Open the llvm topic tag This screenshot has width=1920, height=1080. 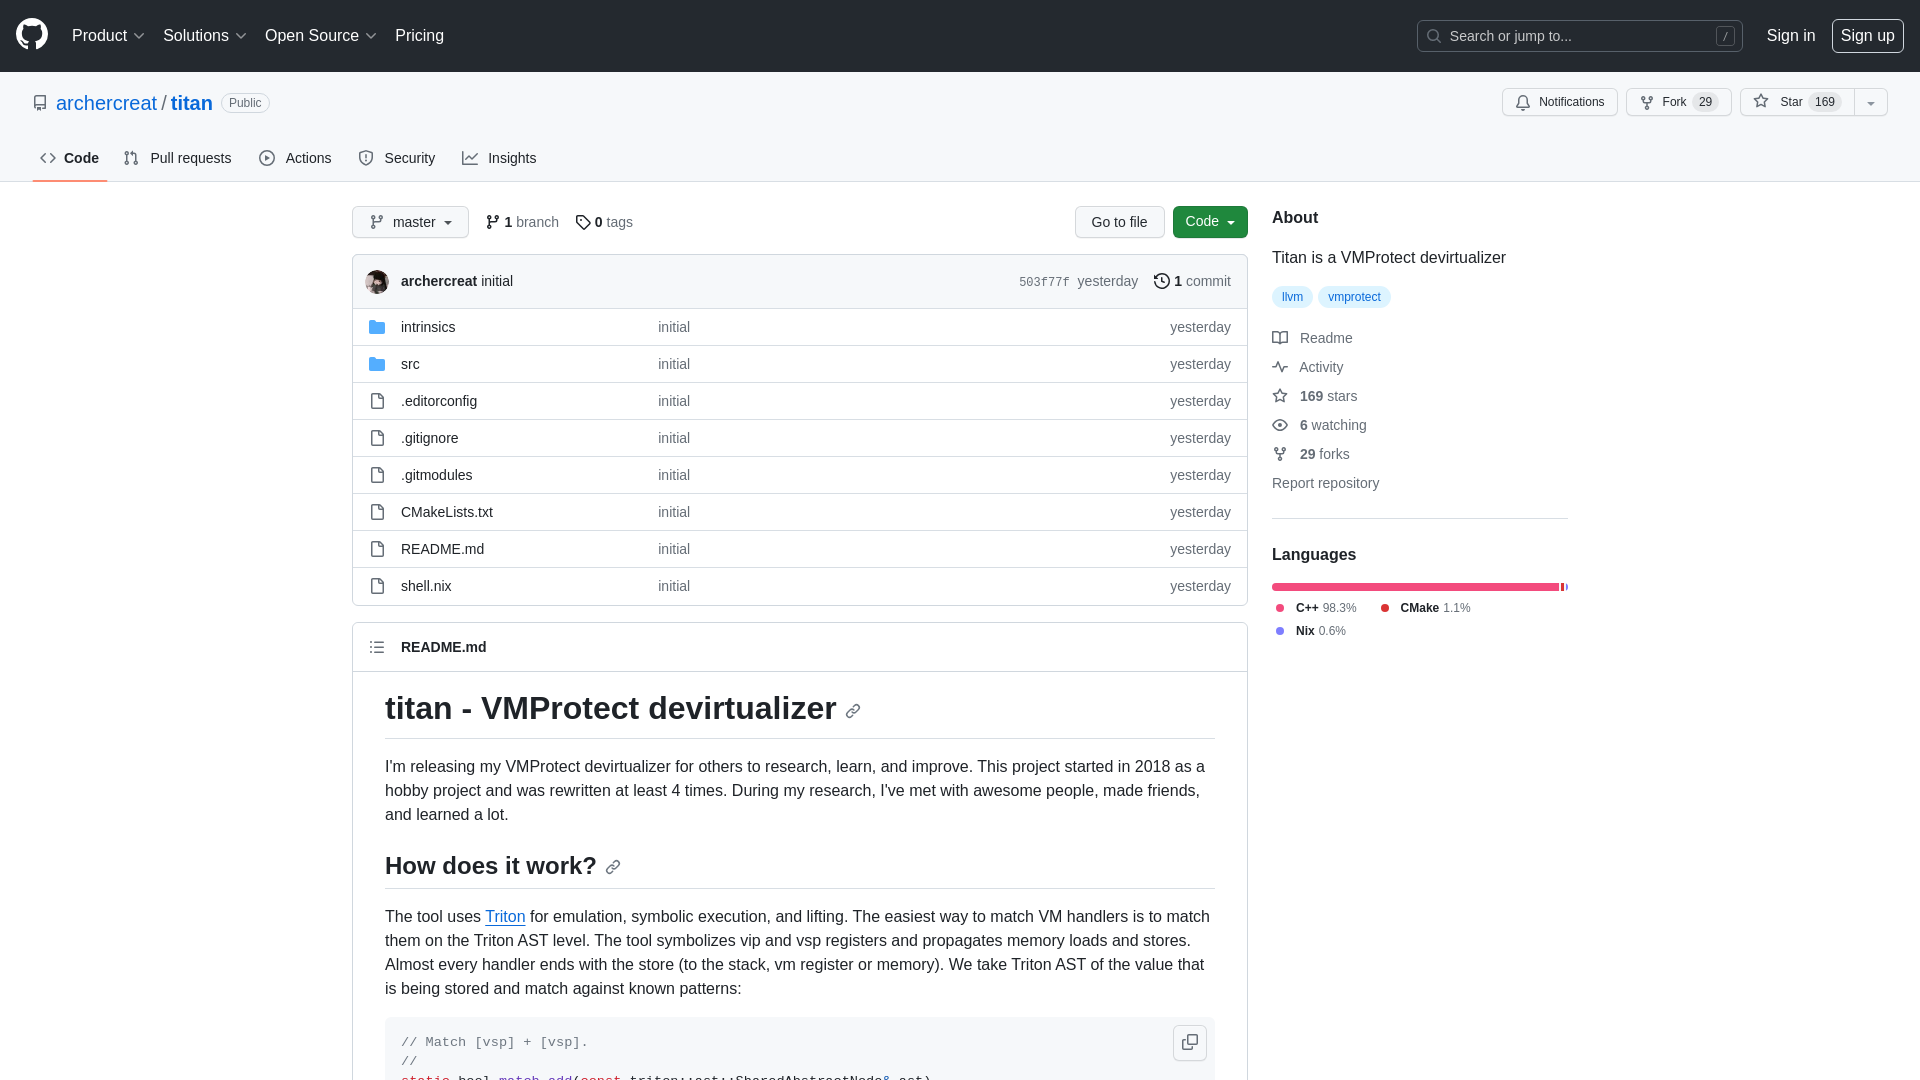[1292, 297]
